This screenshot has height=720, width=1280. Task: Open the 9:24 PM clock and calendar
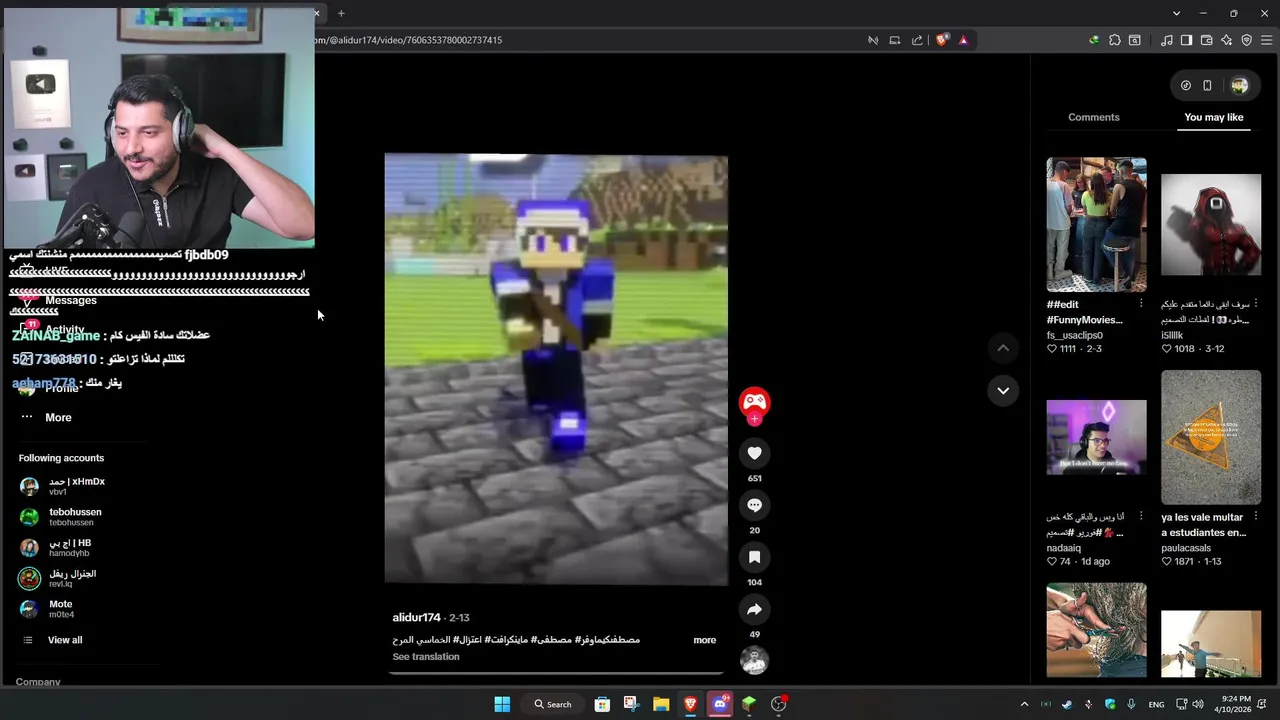1235,704
